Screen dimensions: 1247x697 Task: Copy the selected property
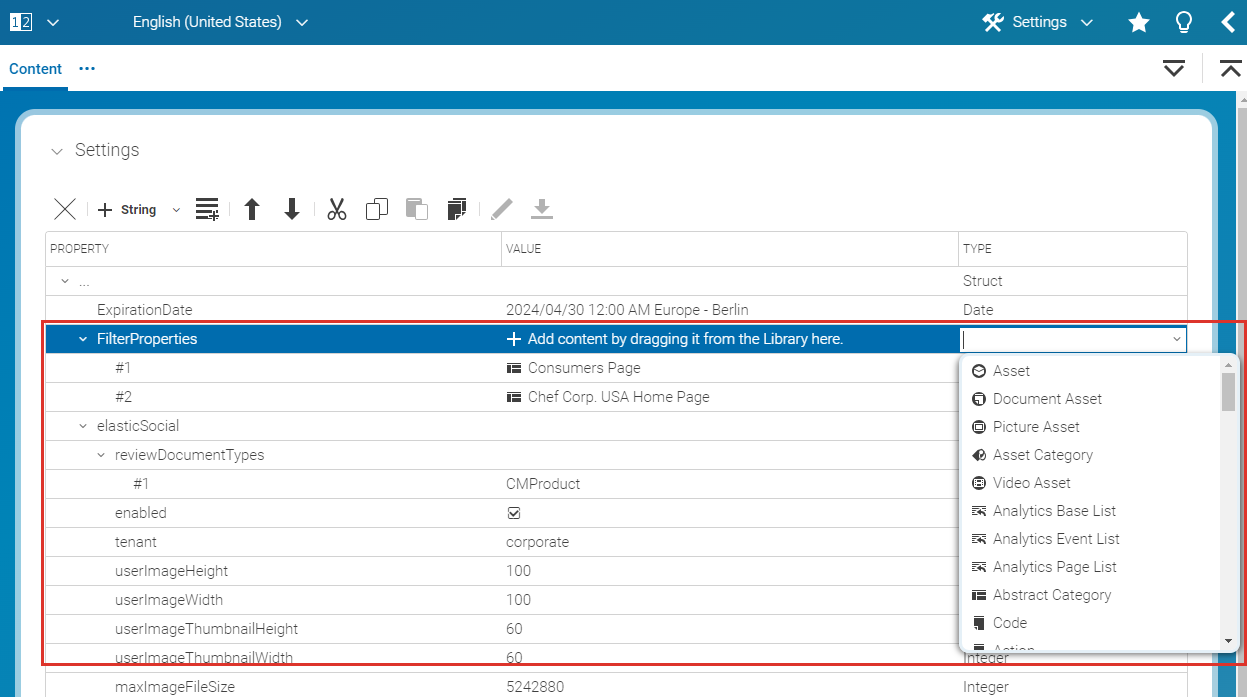click(x=377, y=209)
